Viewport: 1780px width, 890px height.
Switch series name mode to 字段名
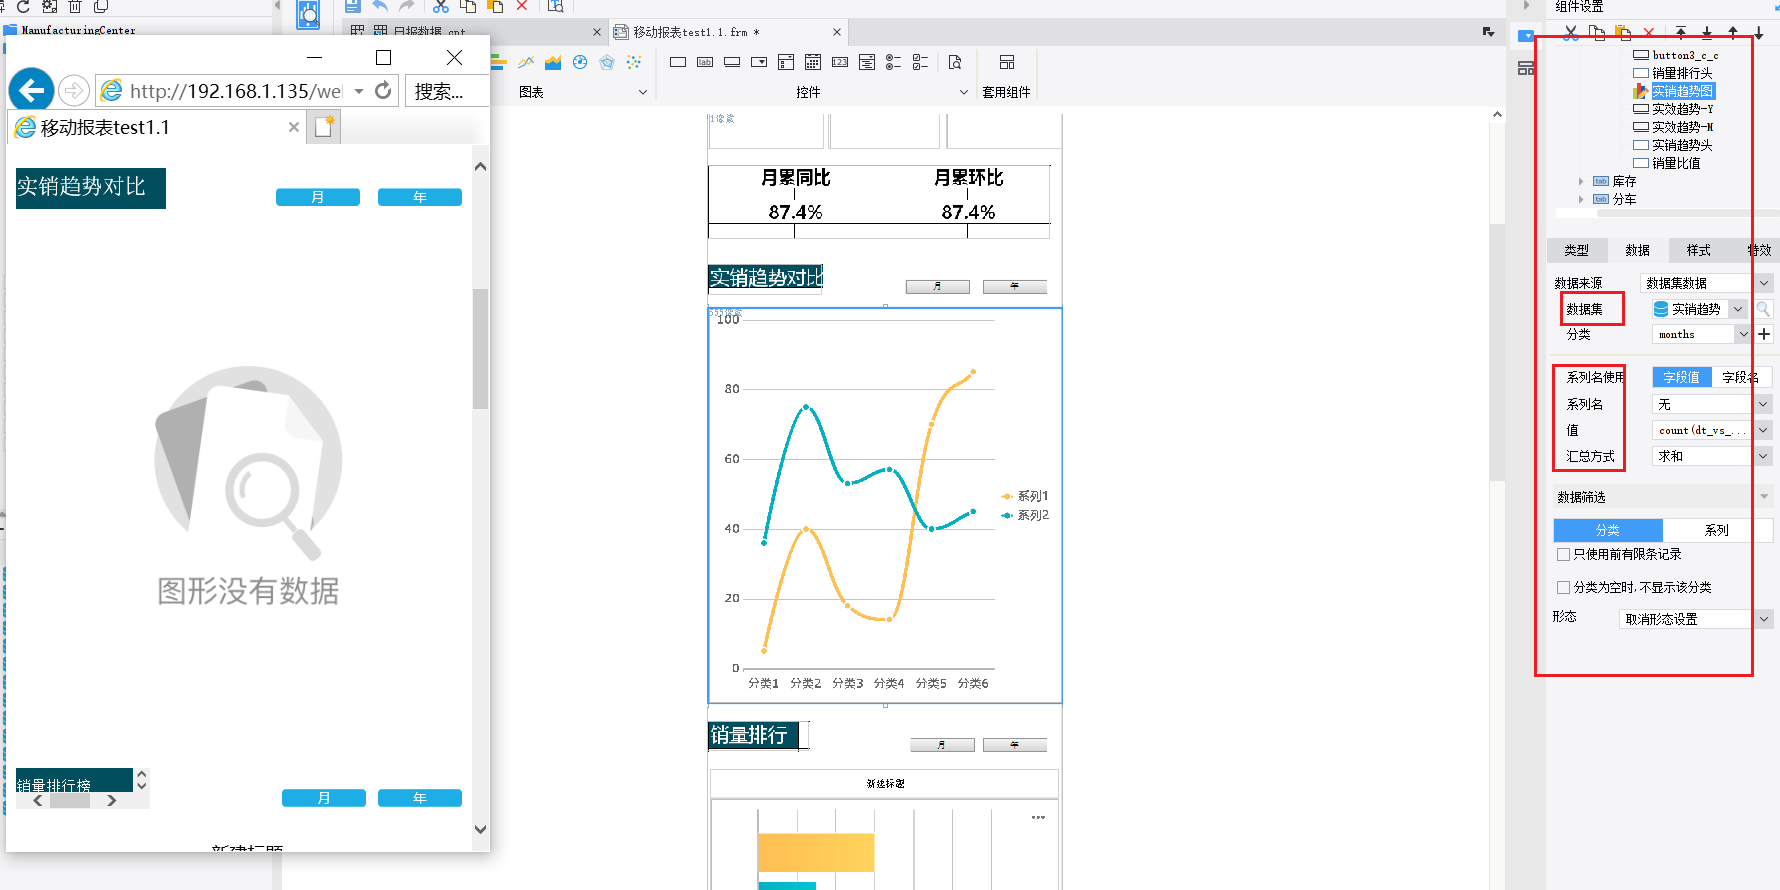(x=1740, y=377)
